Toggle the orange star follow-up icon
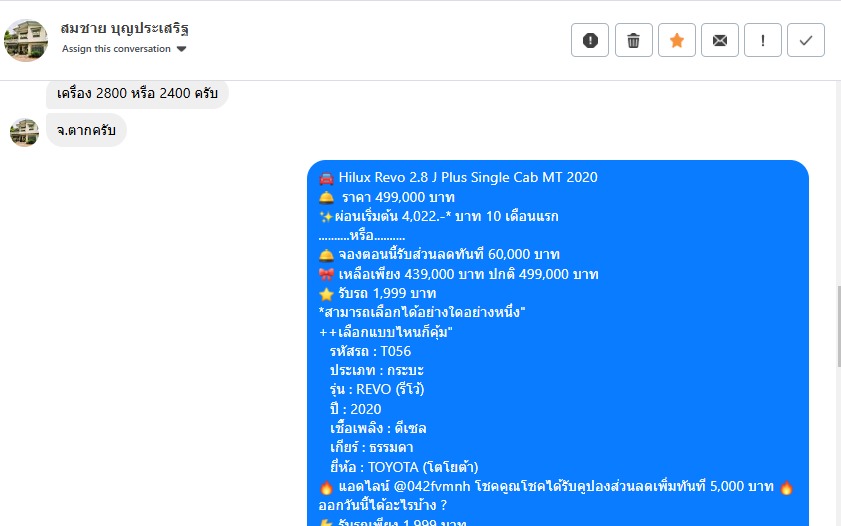Viewport: 841px width, 526px height. point(677,40)
